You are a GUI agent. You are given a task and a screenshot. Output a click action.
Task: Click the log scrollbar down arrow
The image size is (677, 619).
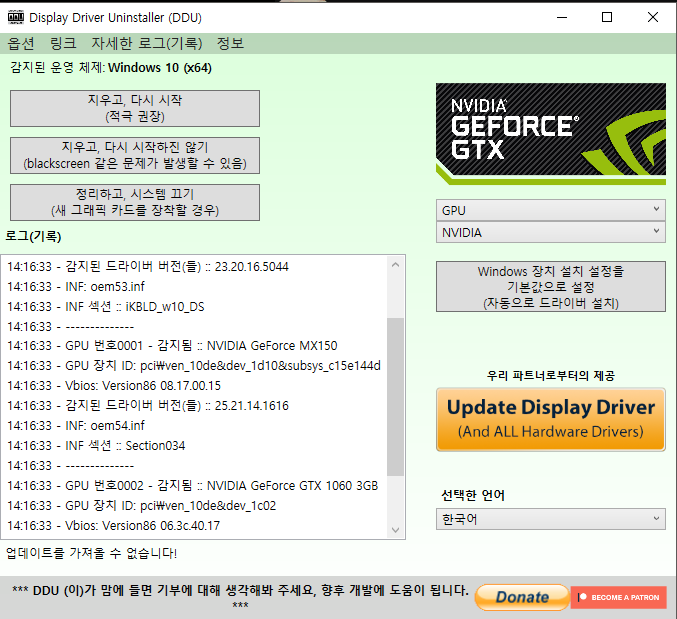(x=395, y=530)
